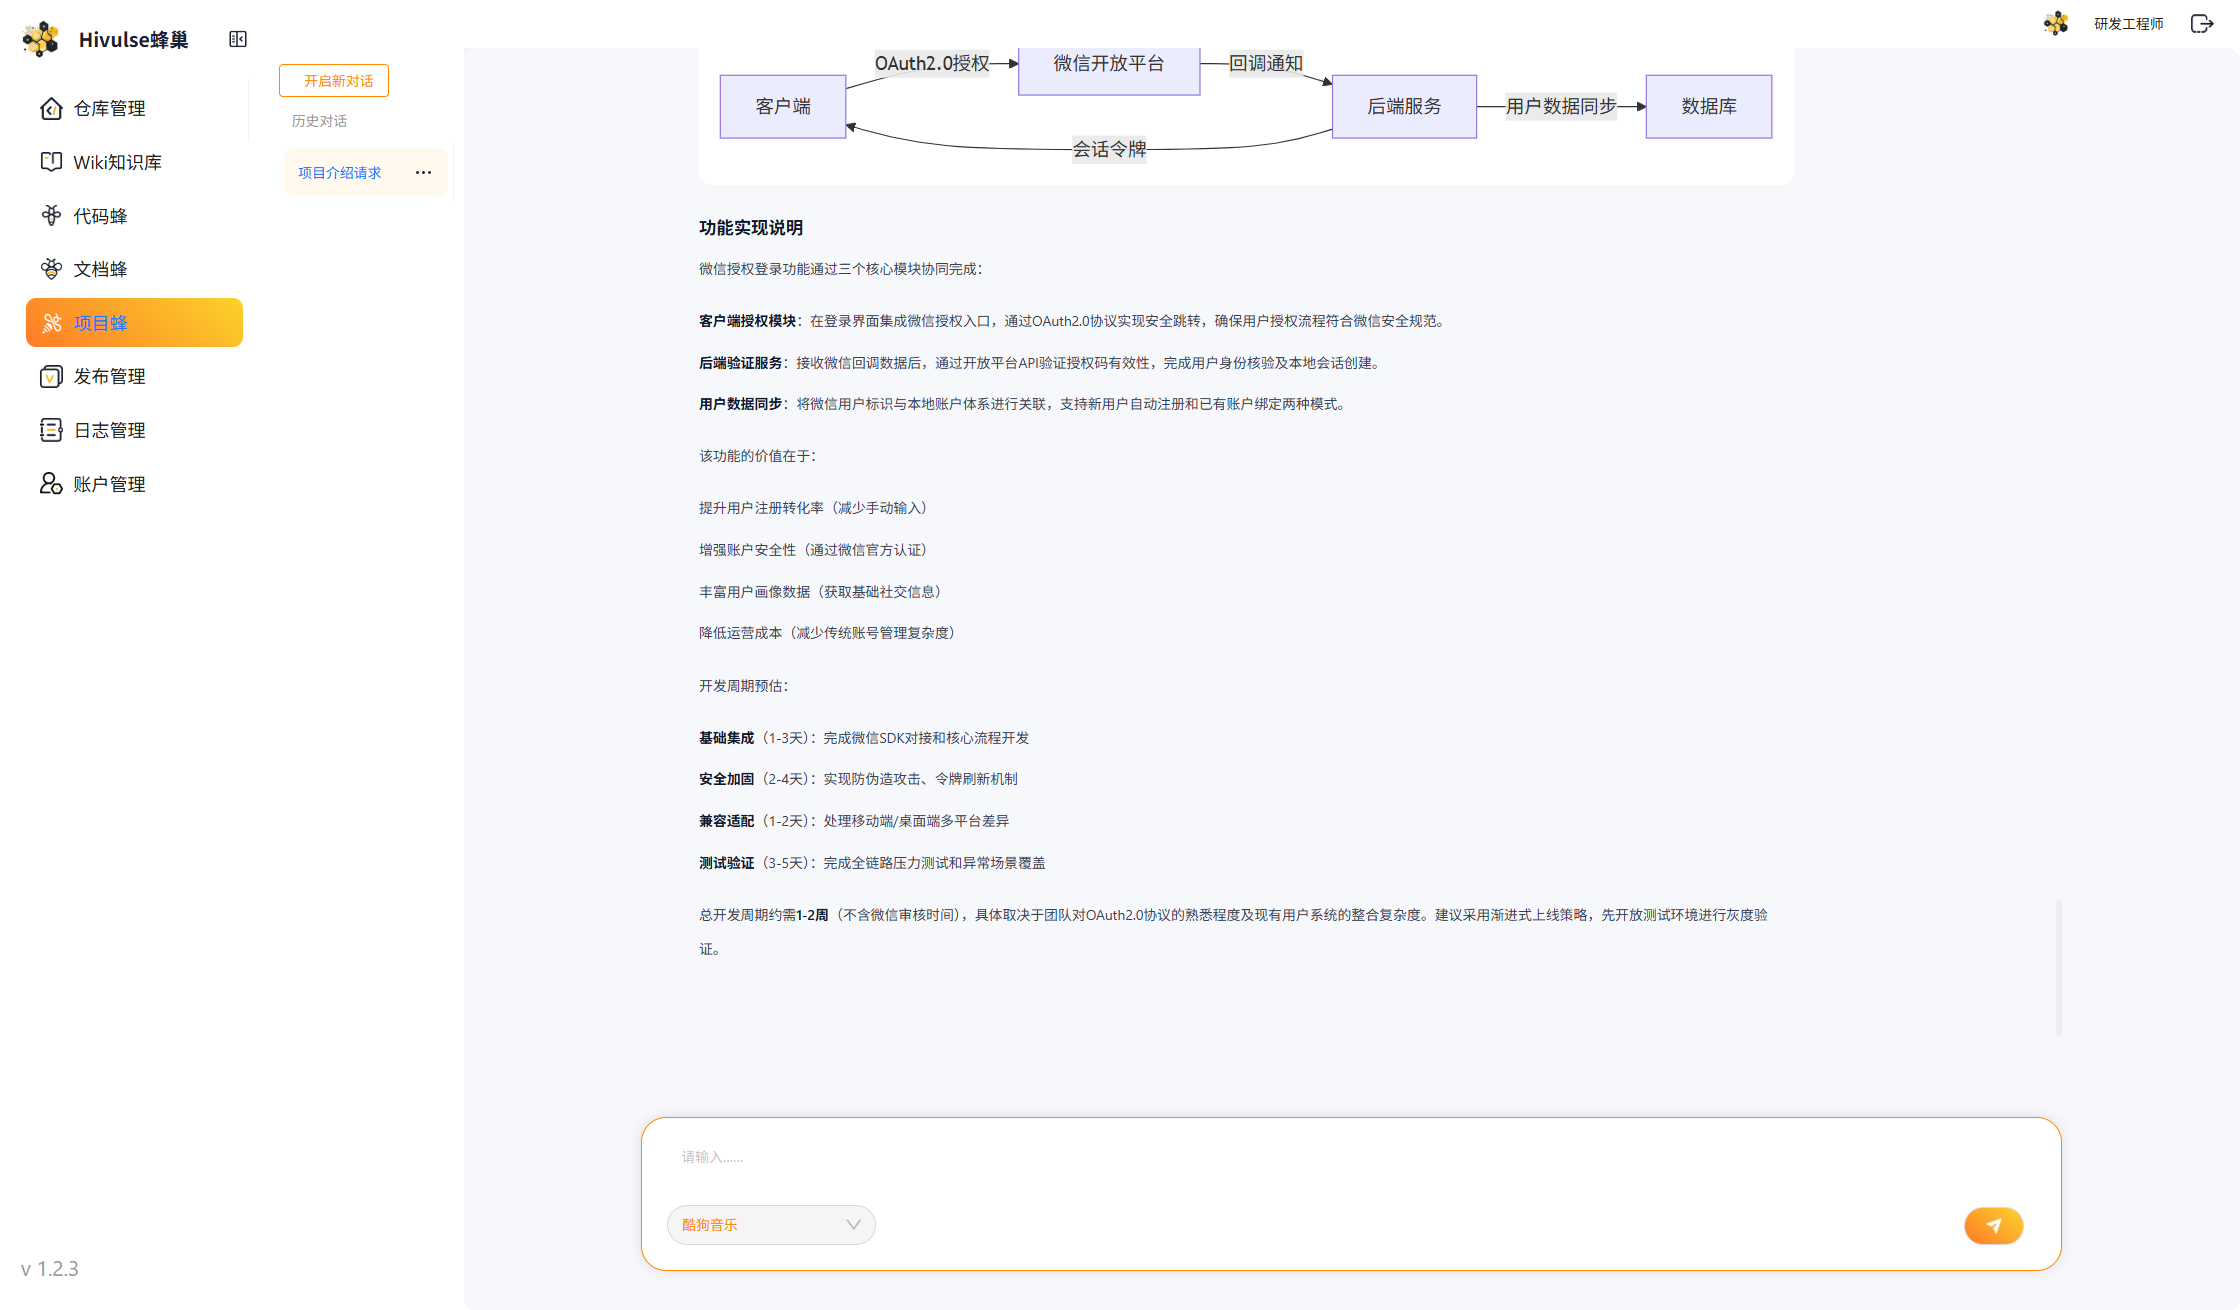Click the 回调通知 diagram edge label
This screenshot has width=2240, height=1310.
pos(1265,64)
